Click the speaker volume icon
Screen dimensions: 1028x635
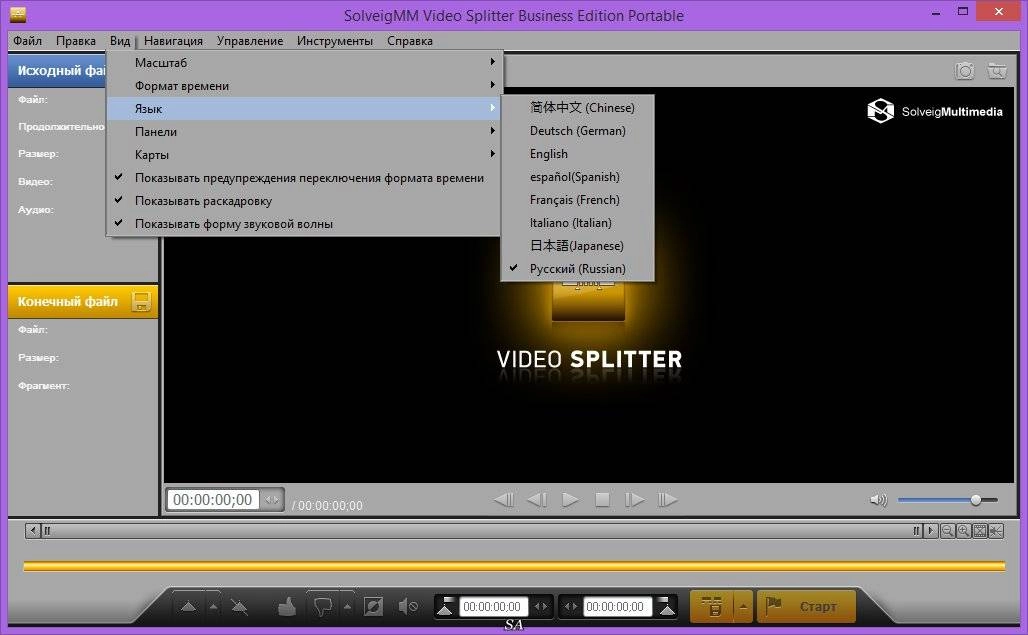click(x=878, y=500)
